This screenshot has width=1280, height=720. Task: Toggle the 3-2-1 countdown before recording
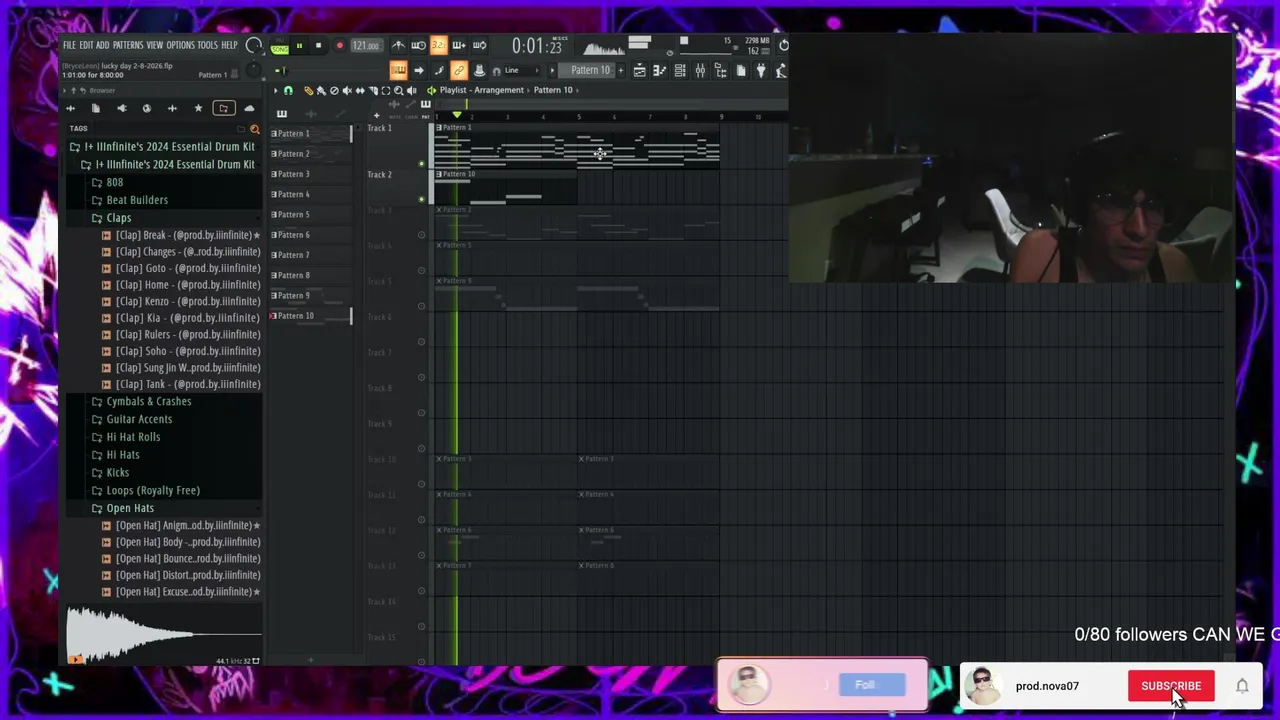click(x=439, y=46)
